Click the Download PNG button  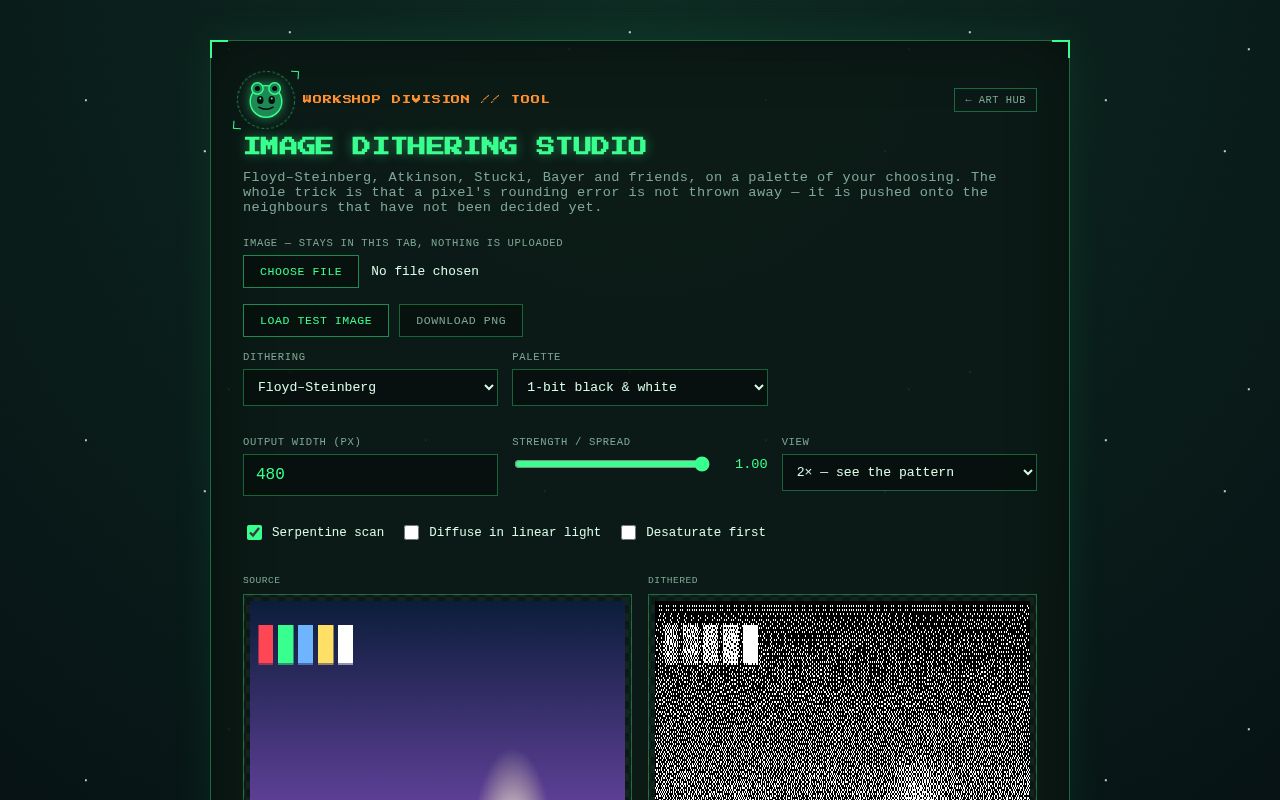pyautogui.click(x=461, y=320)
